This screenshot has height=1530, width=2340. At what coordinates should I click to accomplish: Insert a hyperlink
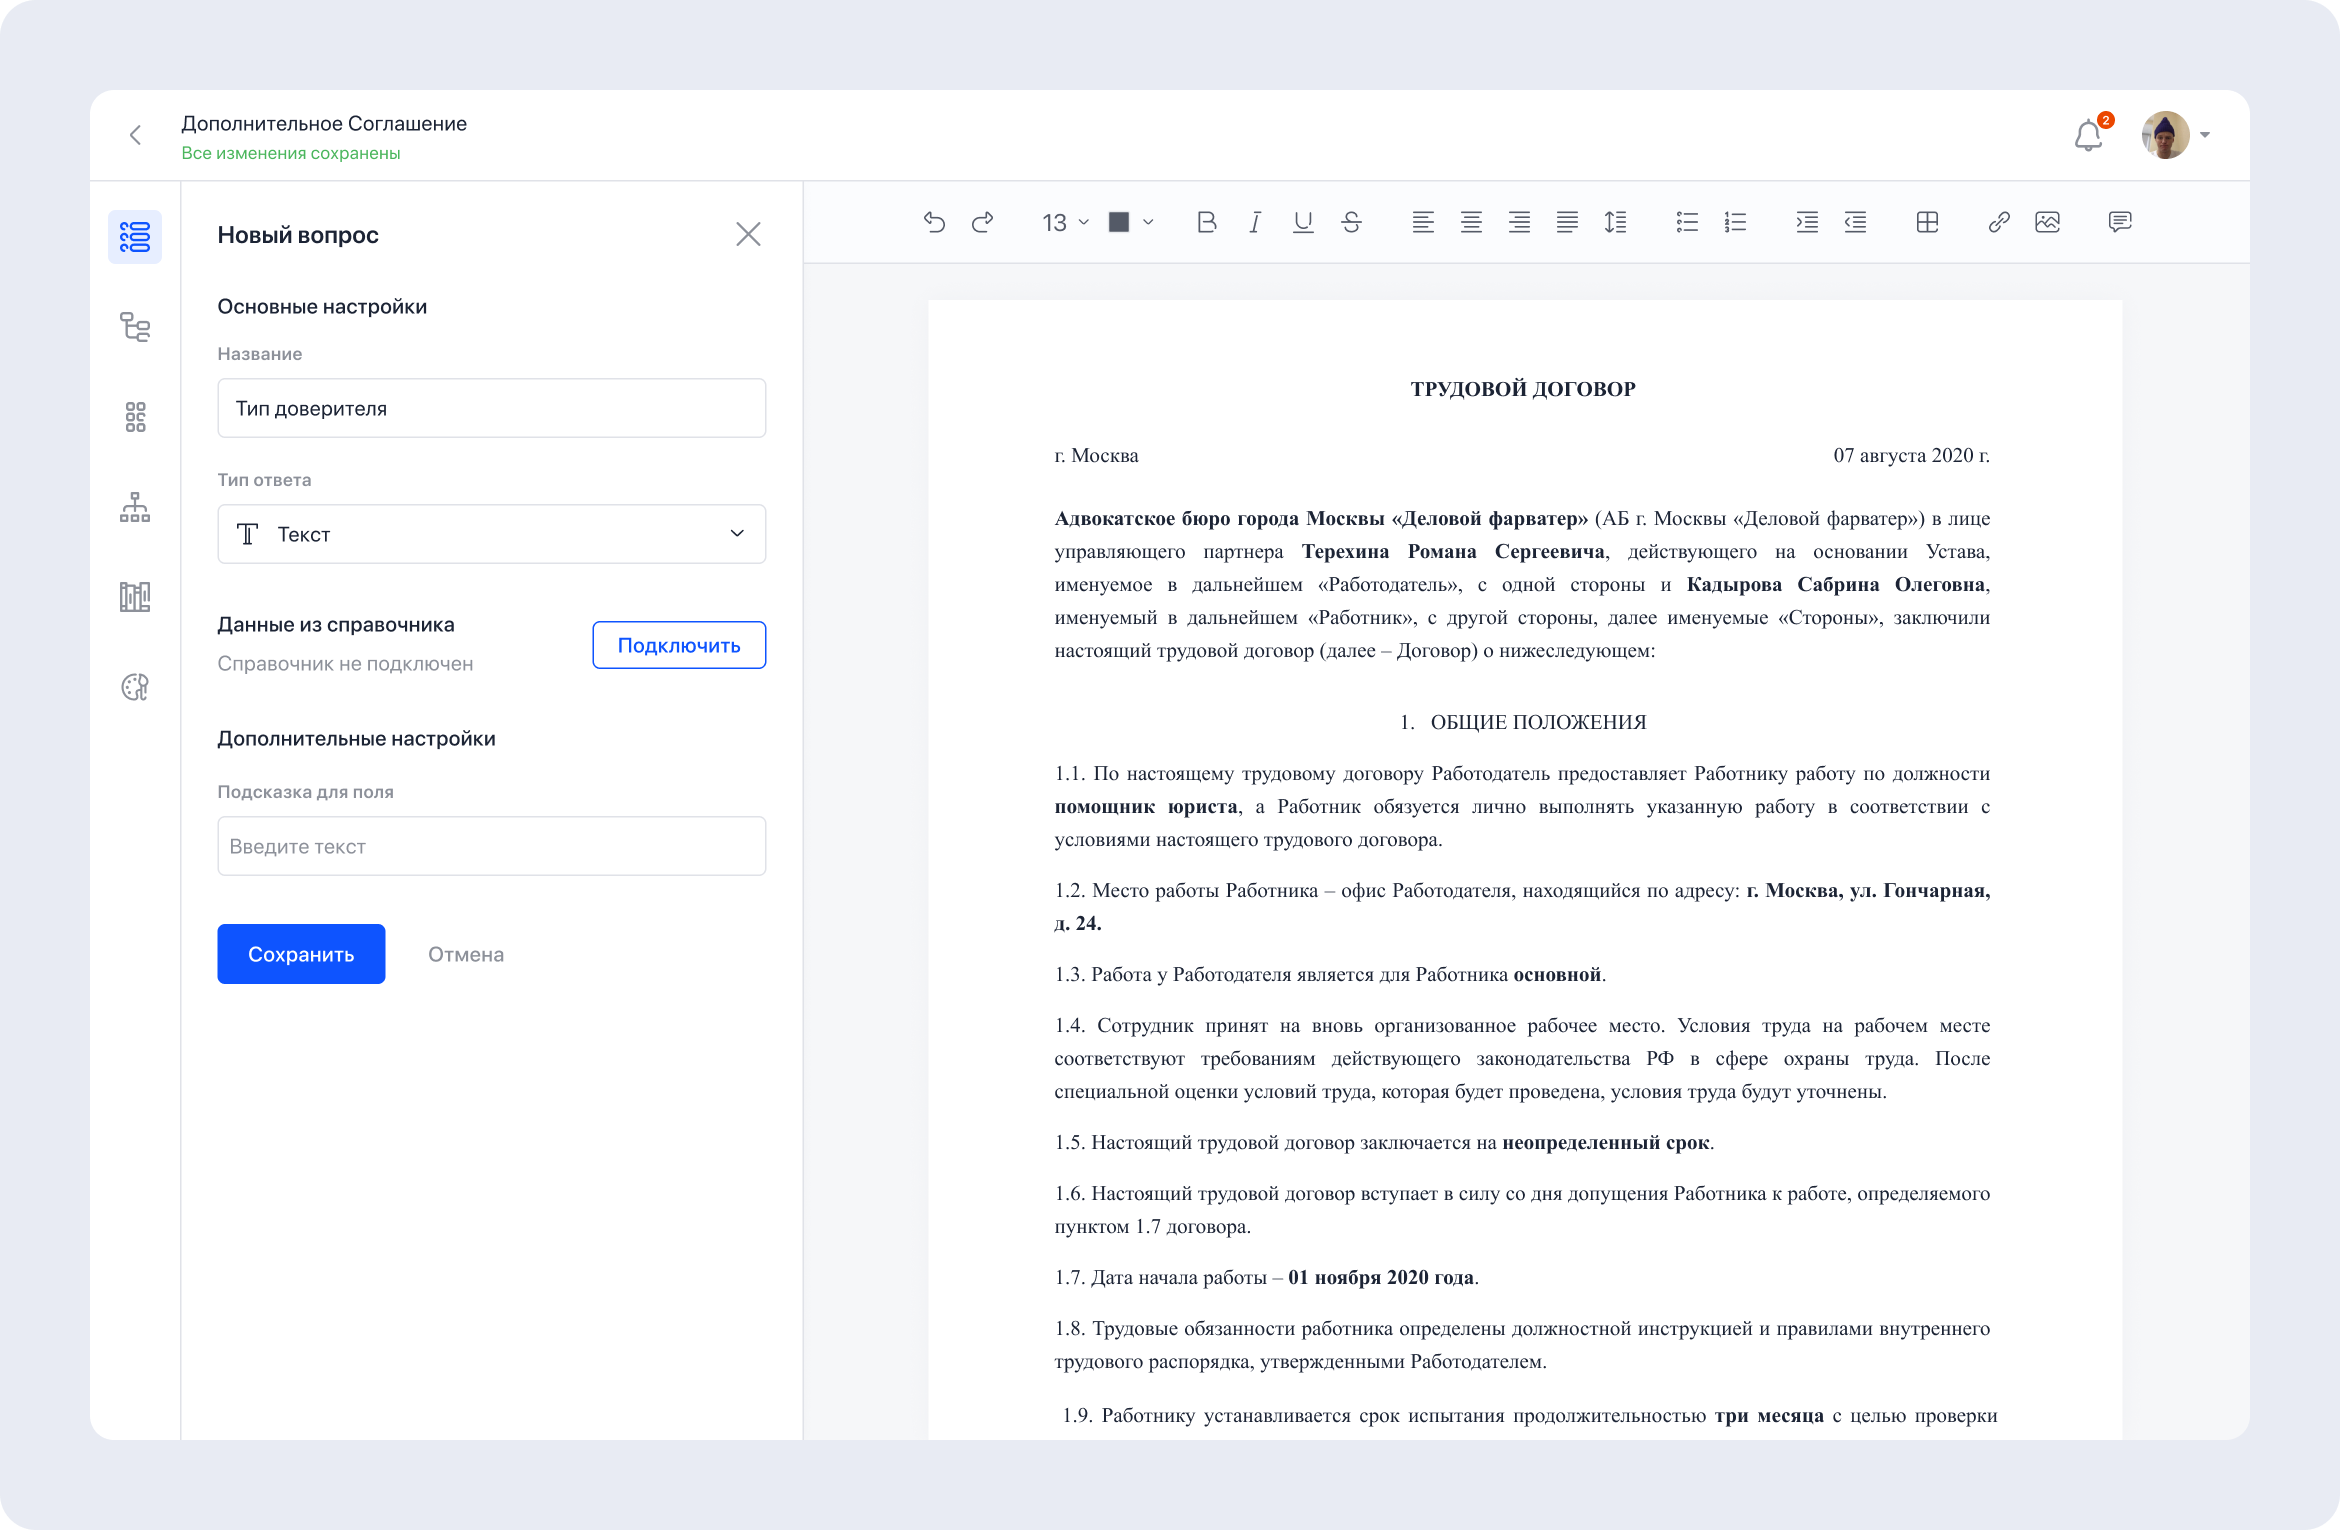[1999, 222]
